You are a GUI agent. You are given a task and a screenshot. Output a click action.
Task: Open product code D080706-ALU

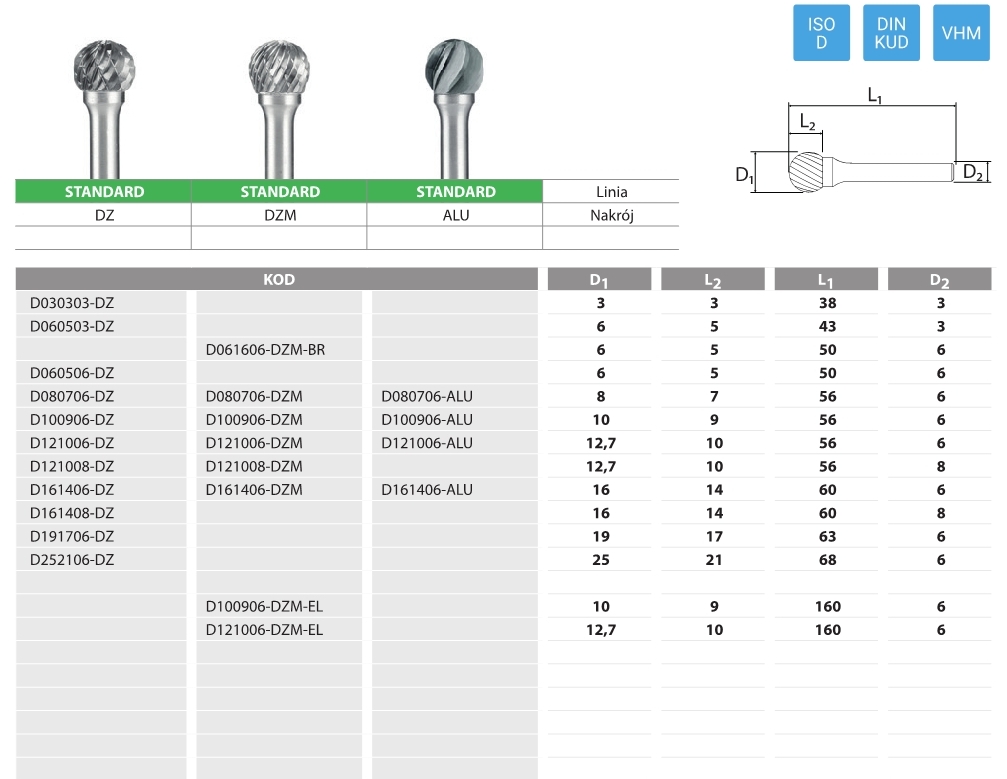[x=427, y=396]
